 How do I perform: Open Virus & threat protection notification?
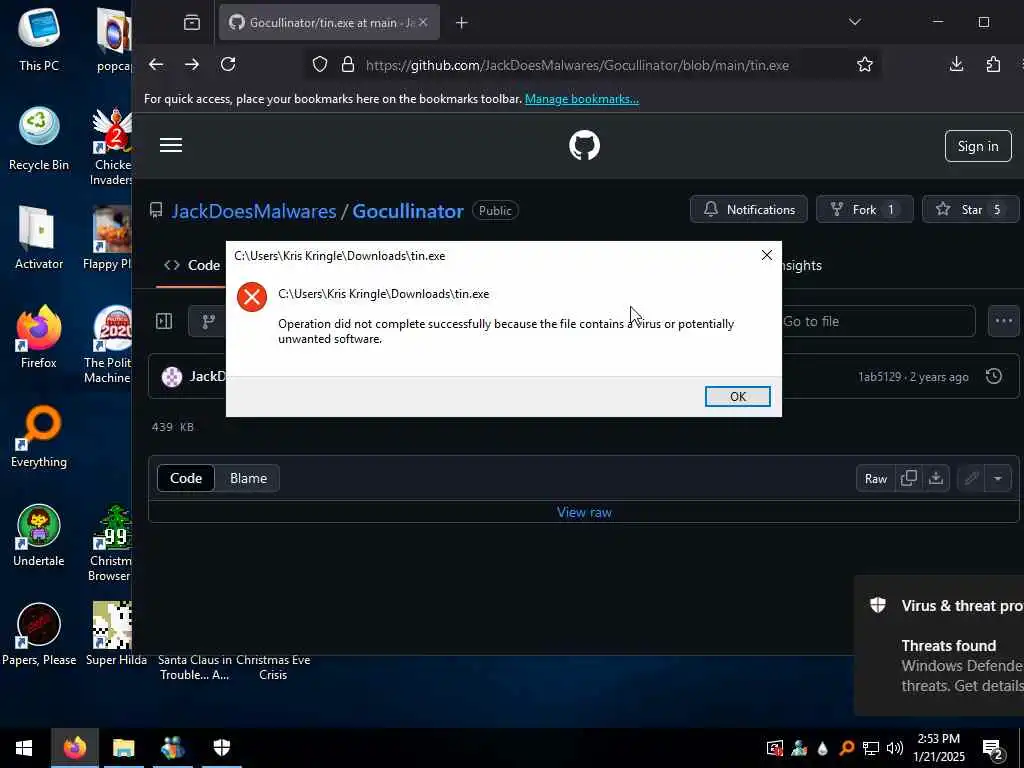(x=939, y=645)
